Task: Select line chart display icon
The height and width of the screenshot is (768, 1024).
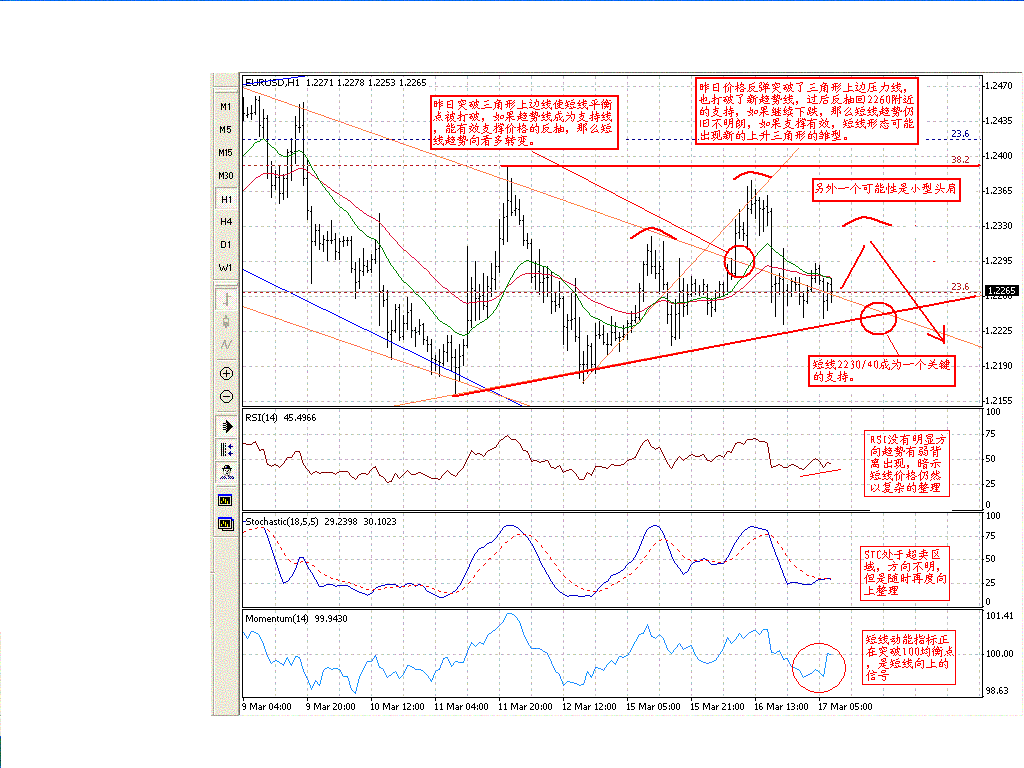Action: tap(226, 345)
